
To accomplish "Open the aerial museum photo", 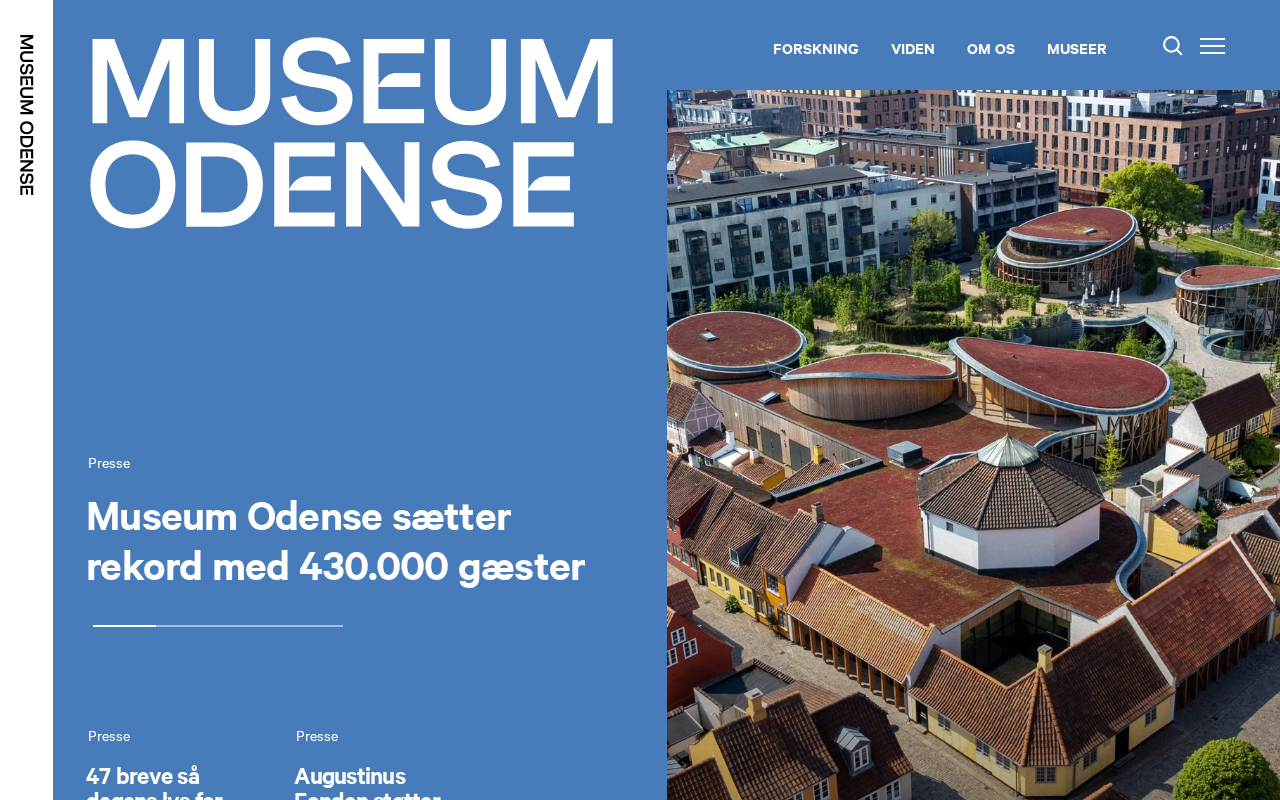I will tap(973, 445).
